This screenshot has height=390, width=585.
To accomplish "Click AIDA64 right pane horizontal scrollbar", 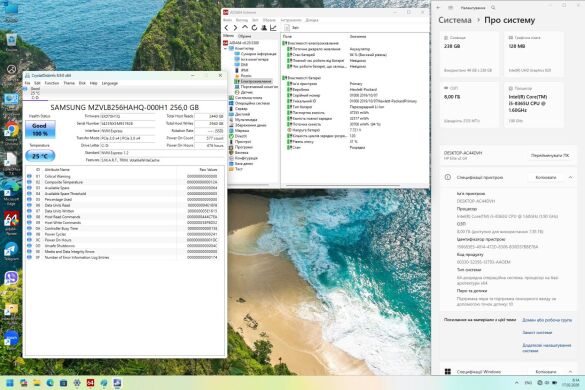I will [x=343, y=185].
